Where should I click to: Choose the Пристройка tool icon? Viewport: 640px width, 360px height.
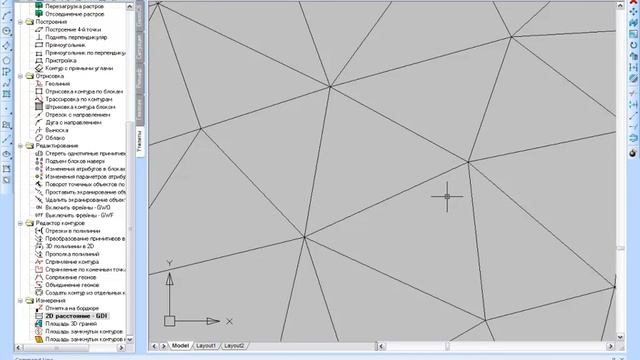point(39,60)
